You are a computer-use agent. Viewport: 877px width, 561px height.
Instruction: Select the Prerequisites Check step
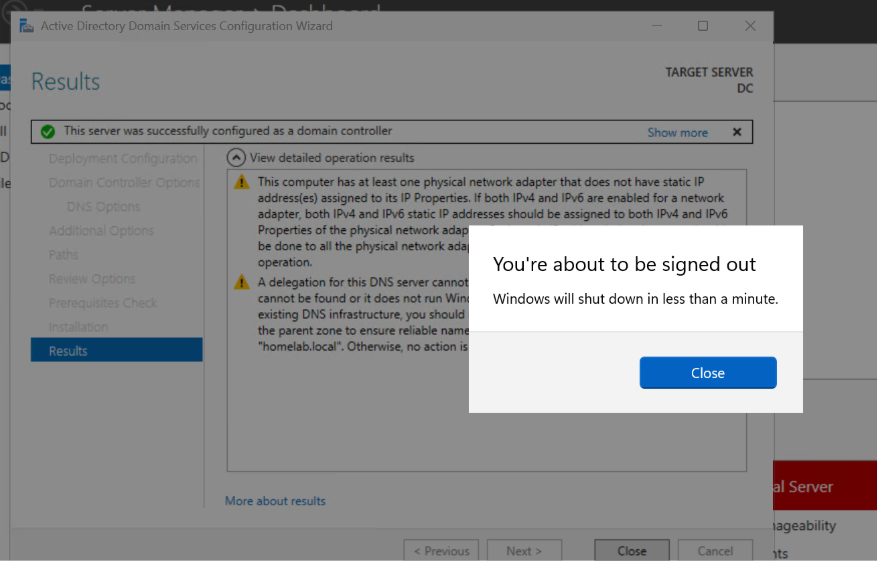click(x=103, y=303)
